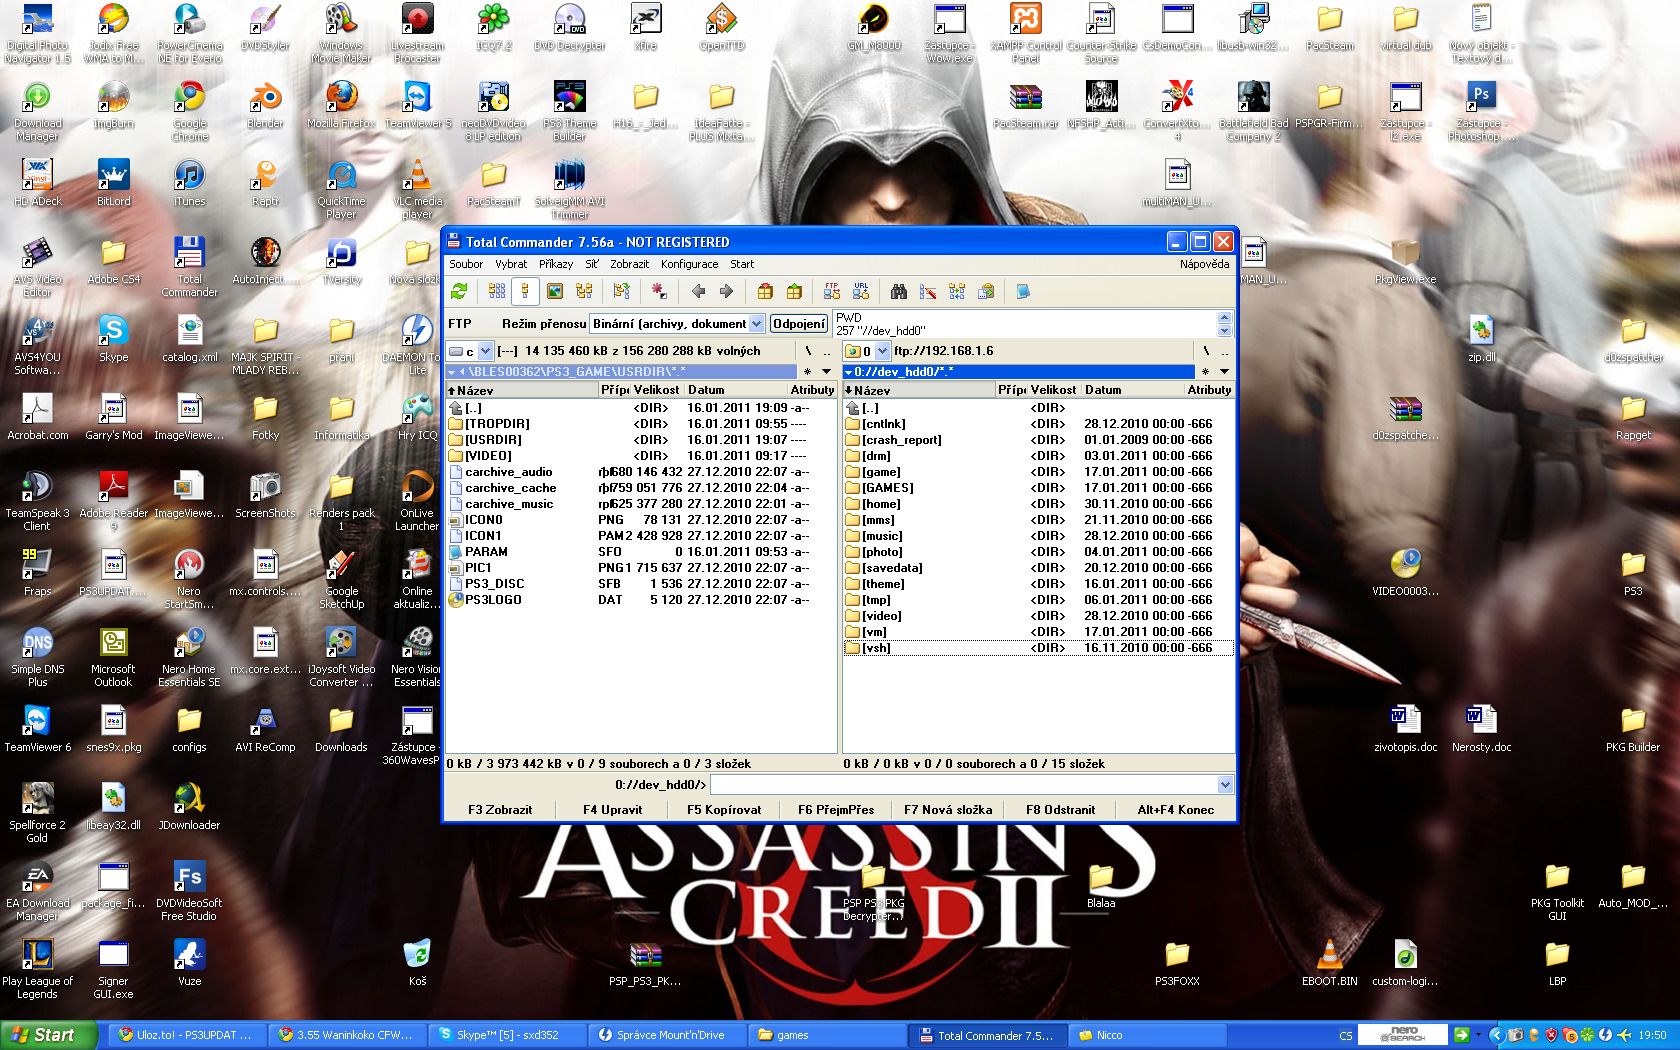Switch to Skype taskbar item
Screen dimensions: 1680x1050
(x=505, y=1035)
